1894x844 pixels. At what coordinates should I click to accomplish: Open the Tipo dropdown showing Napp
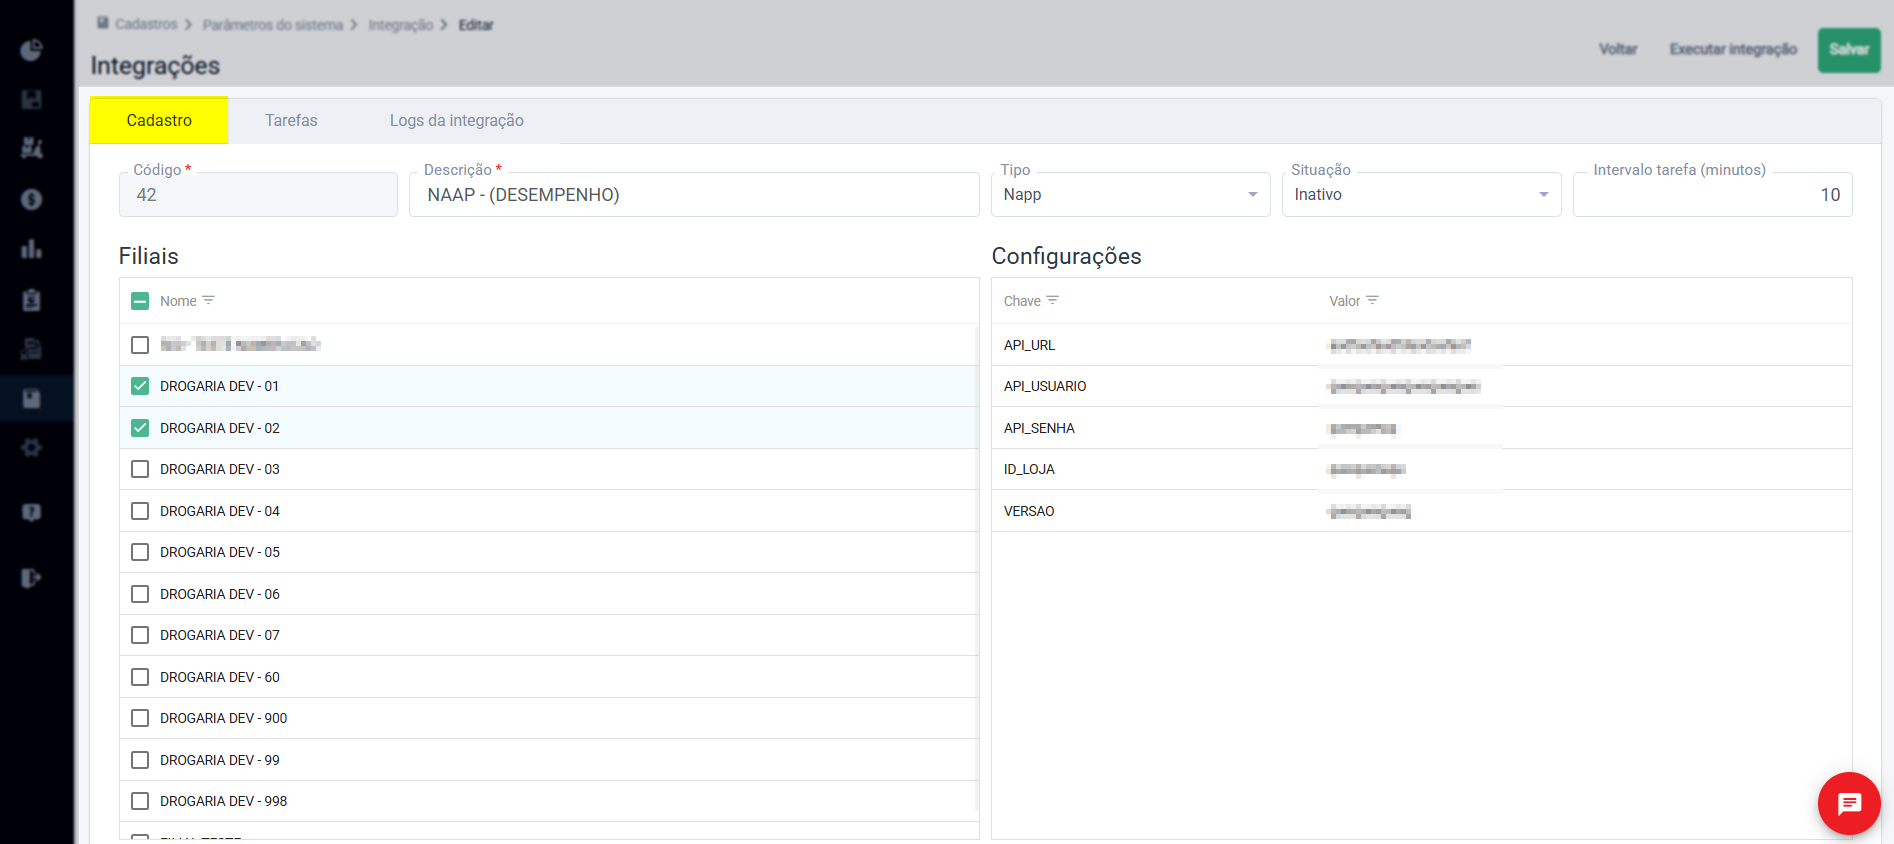click(1130, 195)
